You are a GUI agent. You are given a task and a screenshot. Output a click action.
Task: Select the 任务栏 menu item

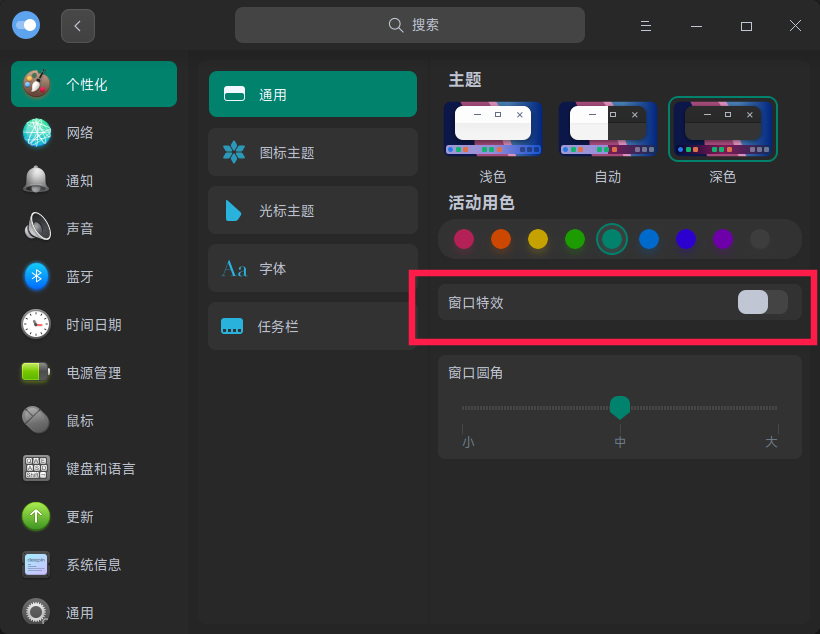click(313, 326)
